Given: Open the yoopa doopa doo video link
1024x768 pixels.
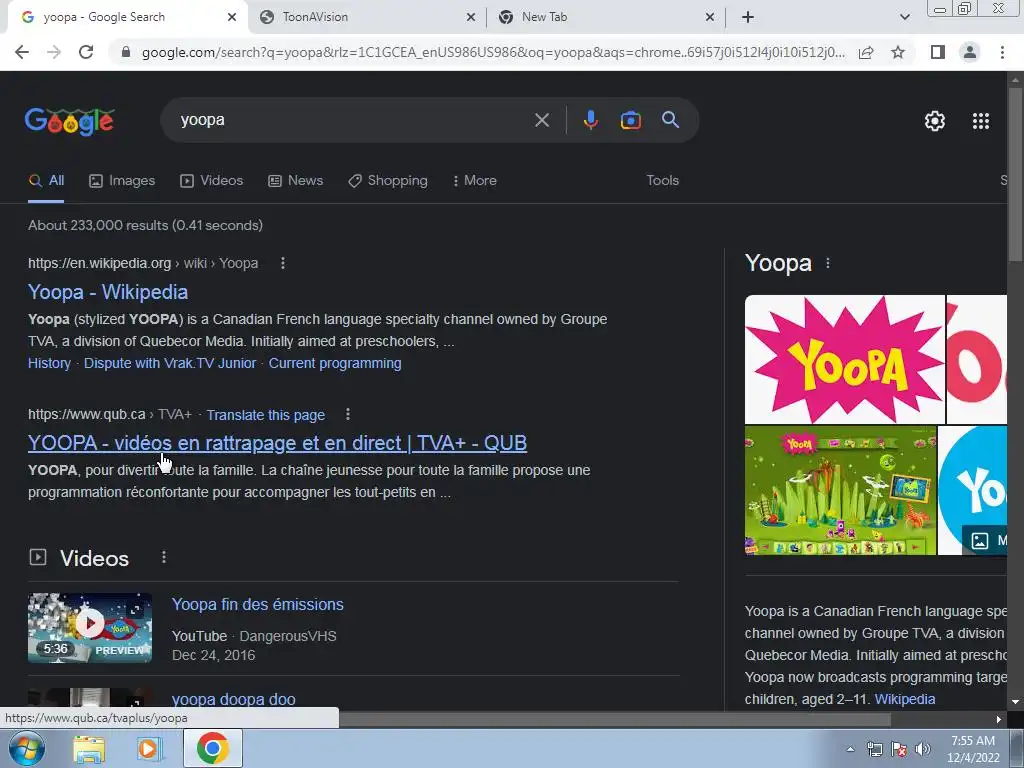Looking at the screenshot, I should coord(233,699).
